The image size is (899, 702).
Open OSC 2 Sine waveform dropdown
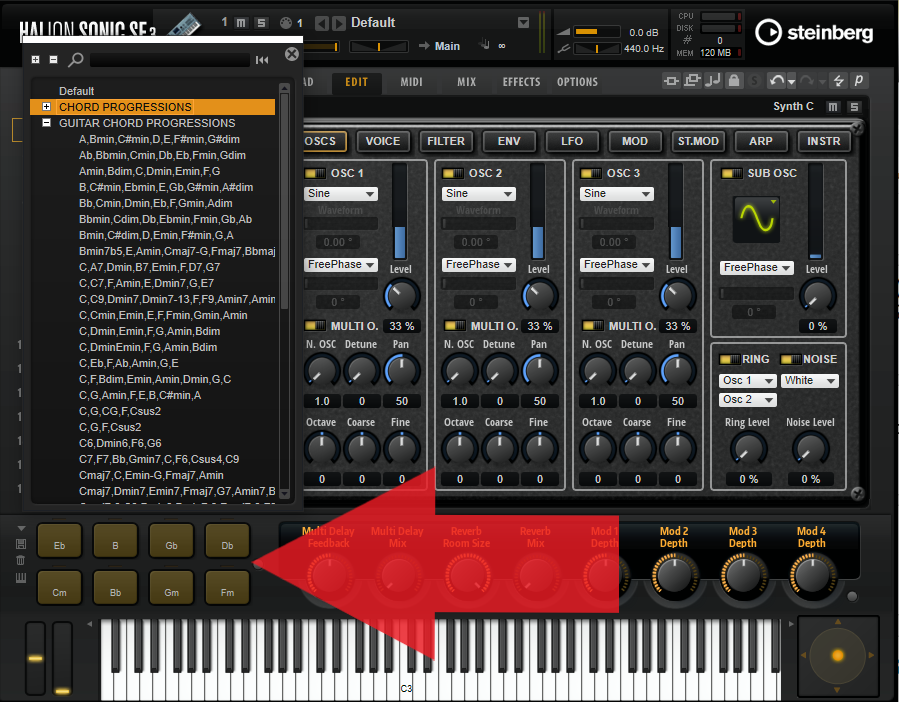click(479, 194)
